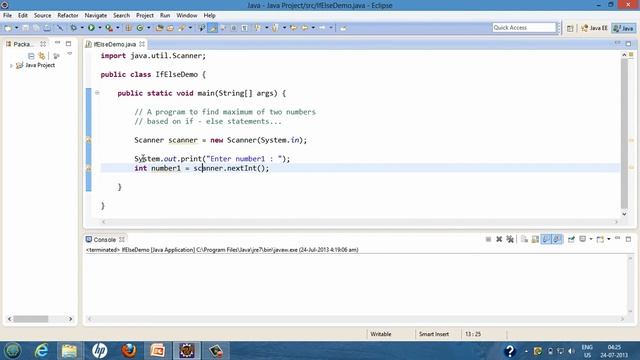
Task: Click the Previous Annotation icon
Action: (275, 28)
